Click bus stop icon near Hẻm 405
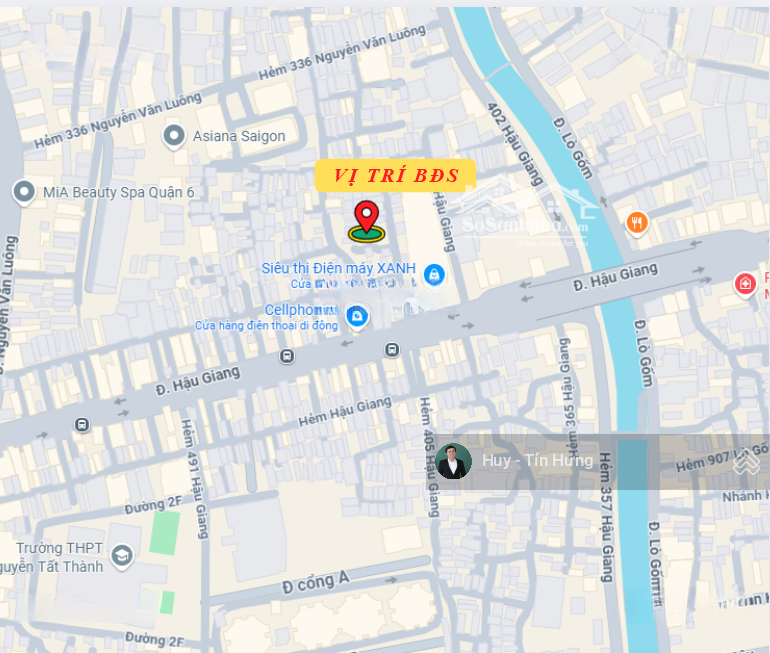This screenshot has width=770, height=653. pyautogui.click(x=392, y=350)
